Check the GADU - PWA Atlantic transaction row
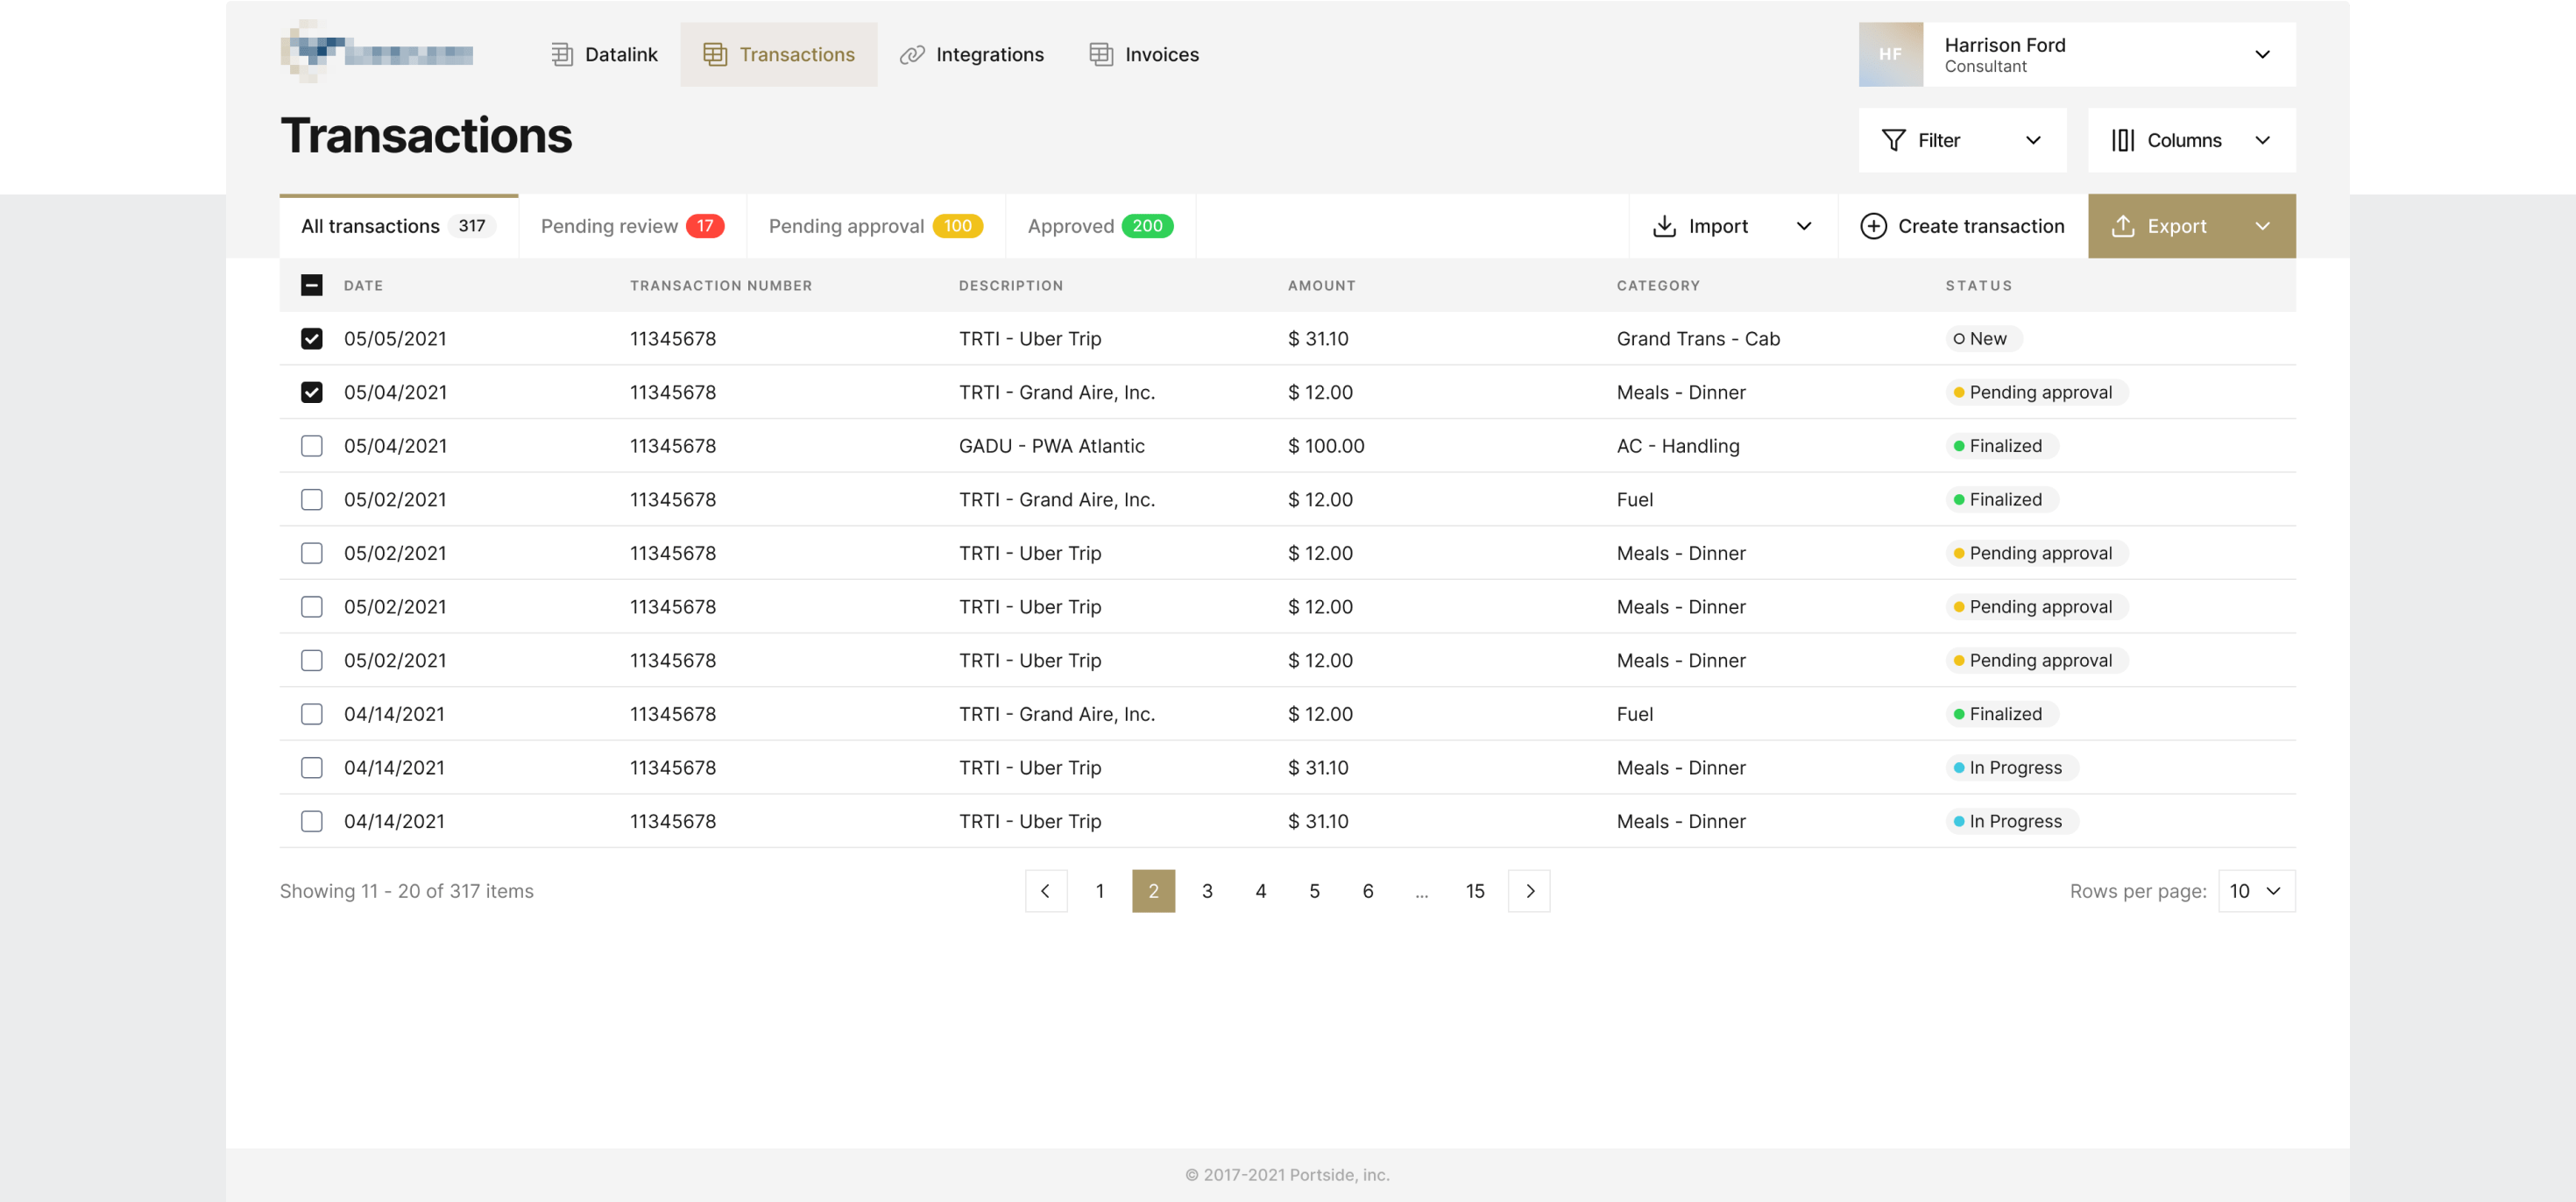Image resolution: width=2576 pixels, height=1202 pixels. click(311, 446)
